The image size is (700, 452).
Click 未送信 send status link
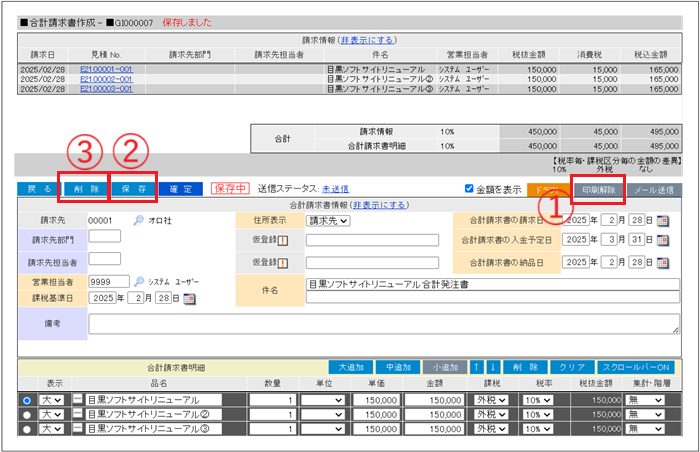tap(336, 188)
